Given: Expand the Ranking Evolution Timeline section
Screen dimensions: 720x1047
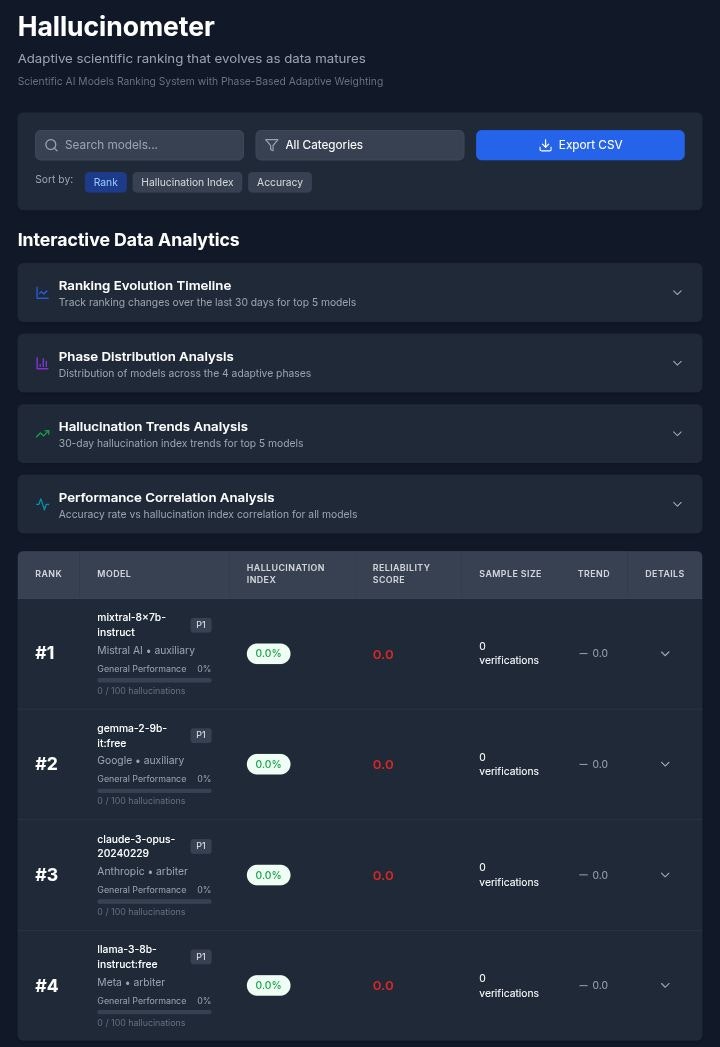Looking at the screenshot, I should (x=677, y=293).
